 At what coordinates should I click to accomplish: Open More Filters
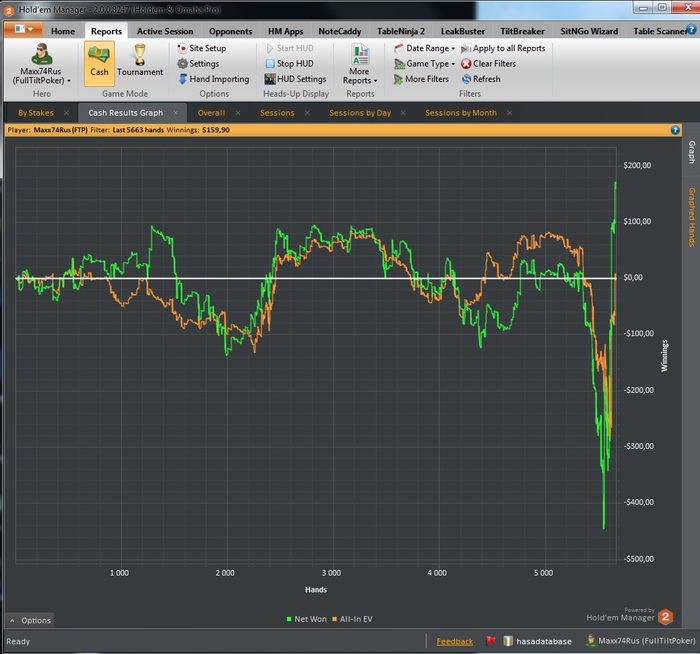421,79
